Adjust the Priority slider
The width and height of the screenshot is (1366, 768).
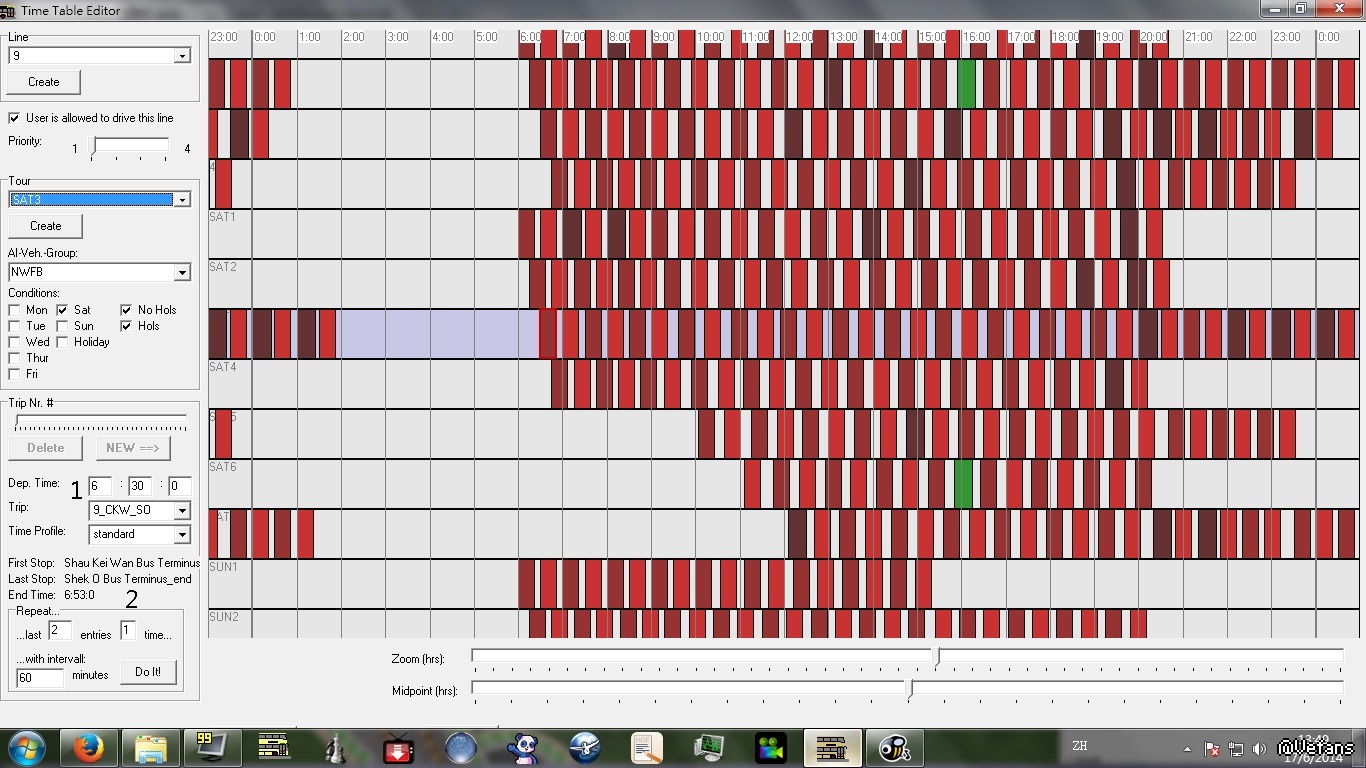point(94,148)
